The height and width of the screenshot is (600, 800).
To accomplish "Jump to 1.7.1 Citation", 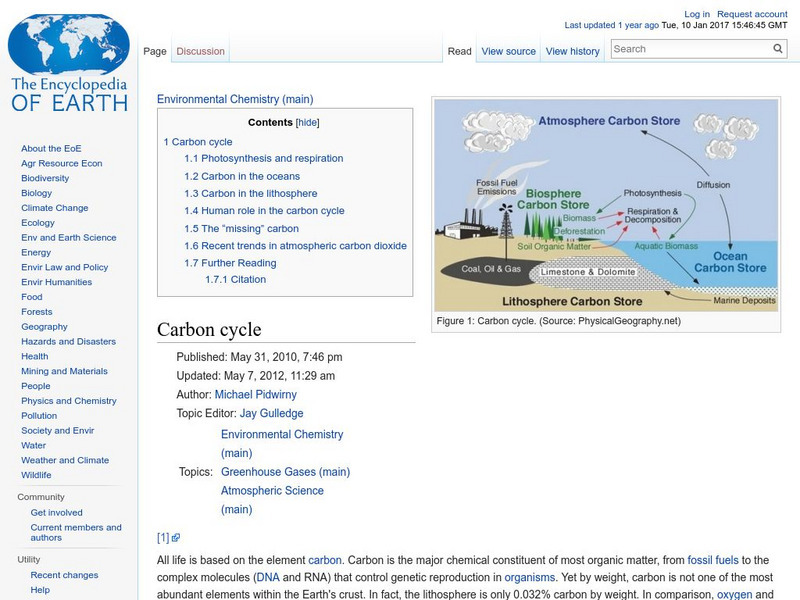I will (236, 279).
